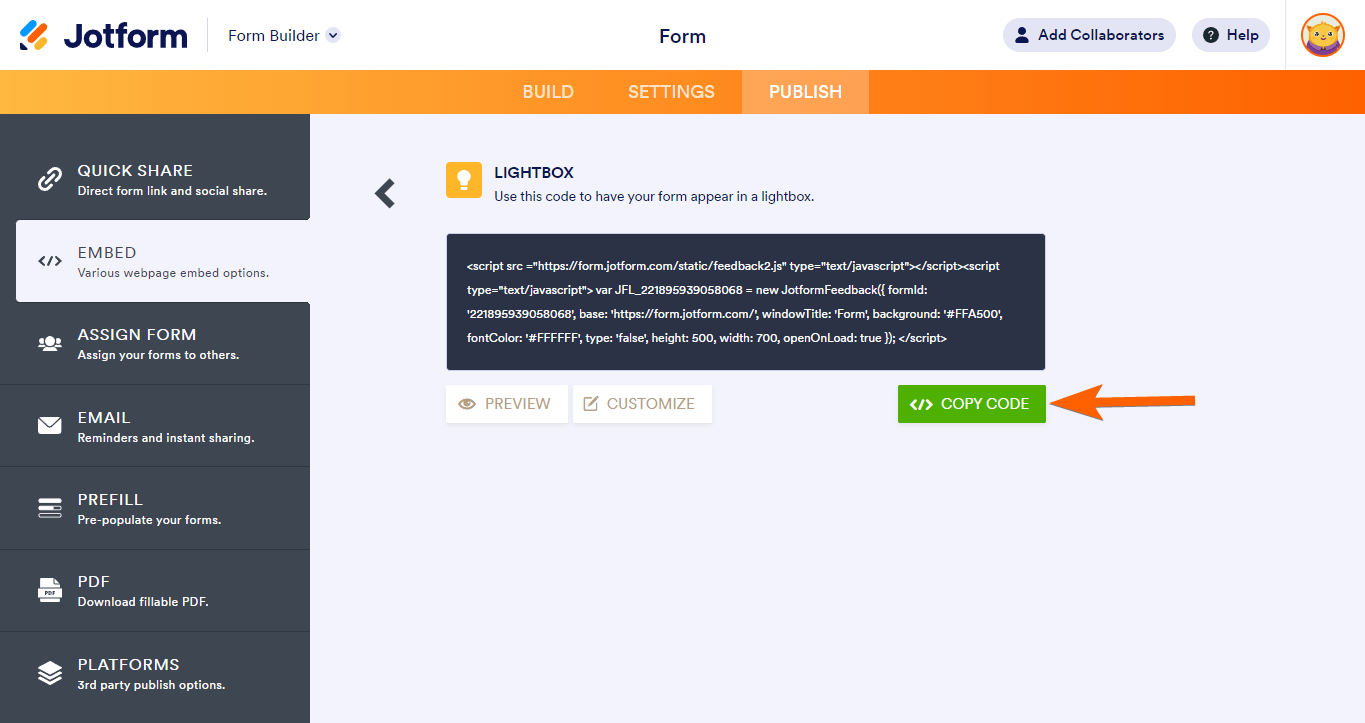
Task: Click the Email envelope icon
Action: (50, 426)
